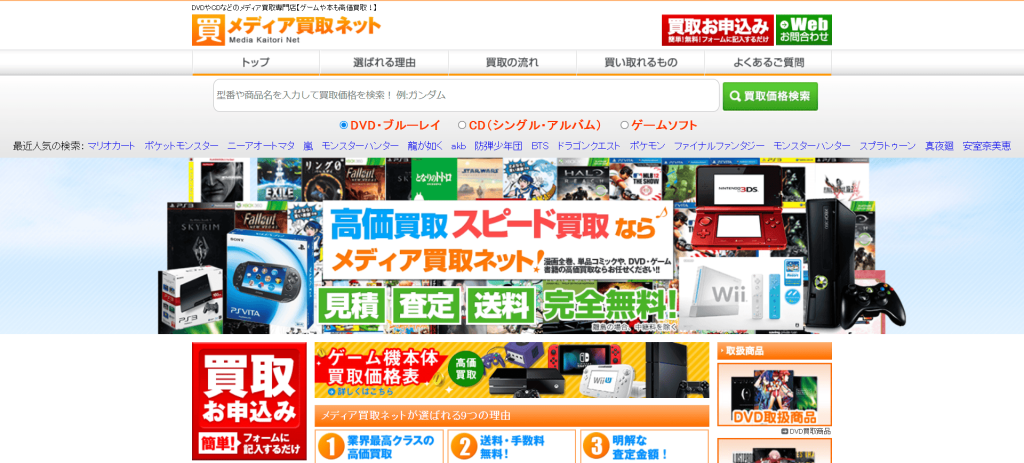Click the メディア買取ネット site logo
Image resolution: width=1024 pixels, height=463 pixels.
pos(287,30)
